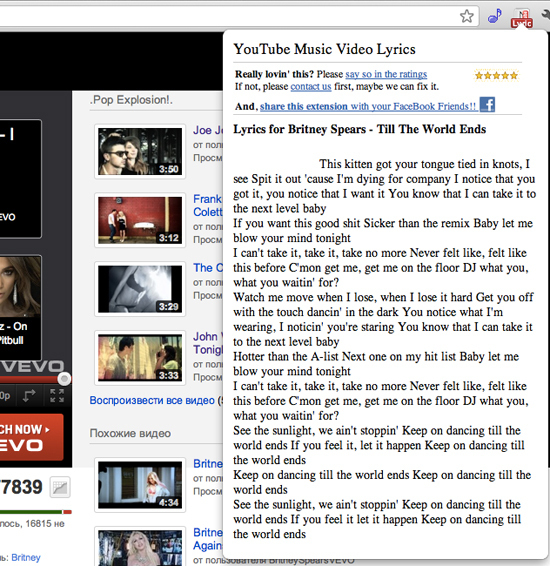This screenshot has width=550, height=566.
Task: Open the Joe J… video title link
Action: (208, 130)
